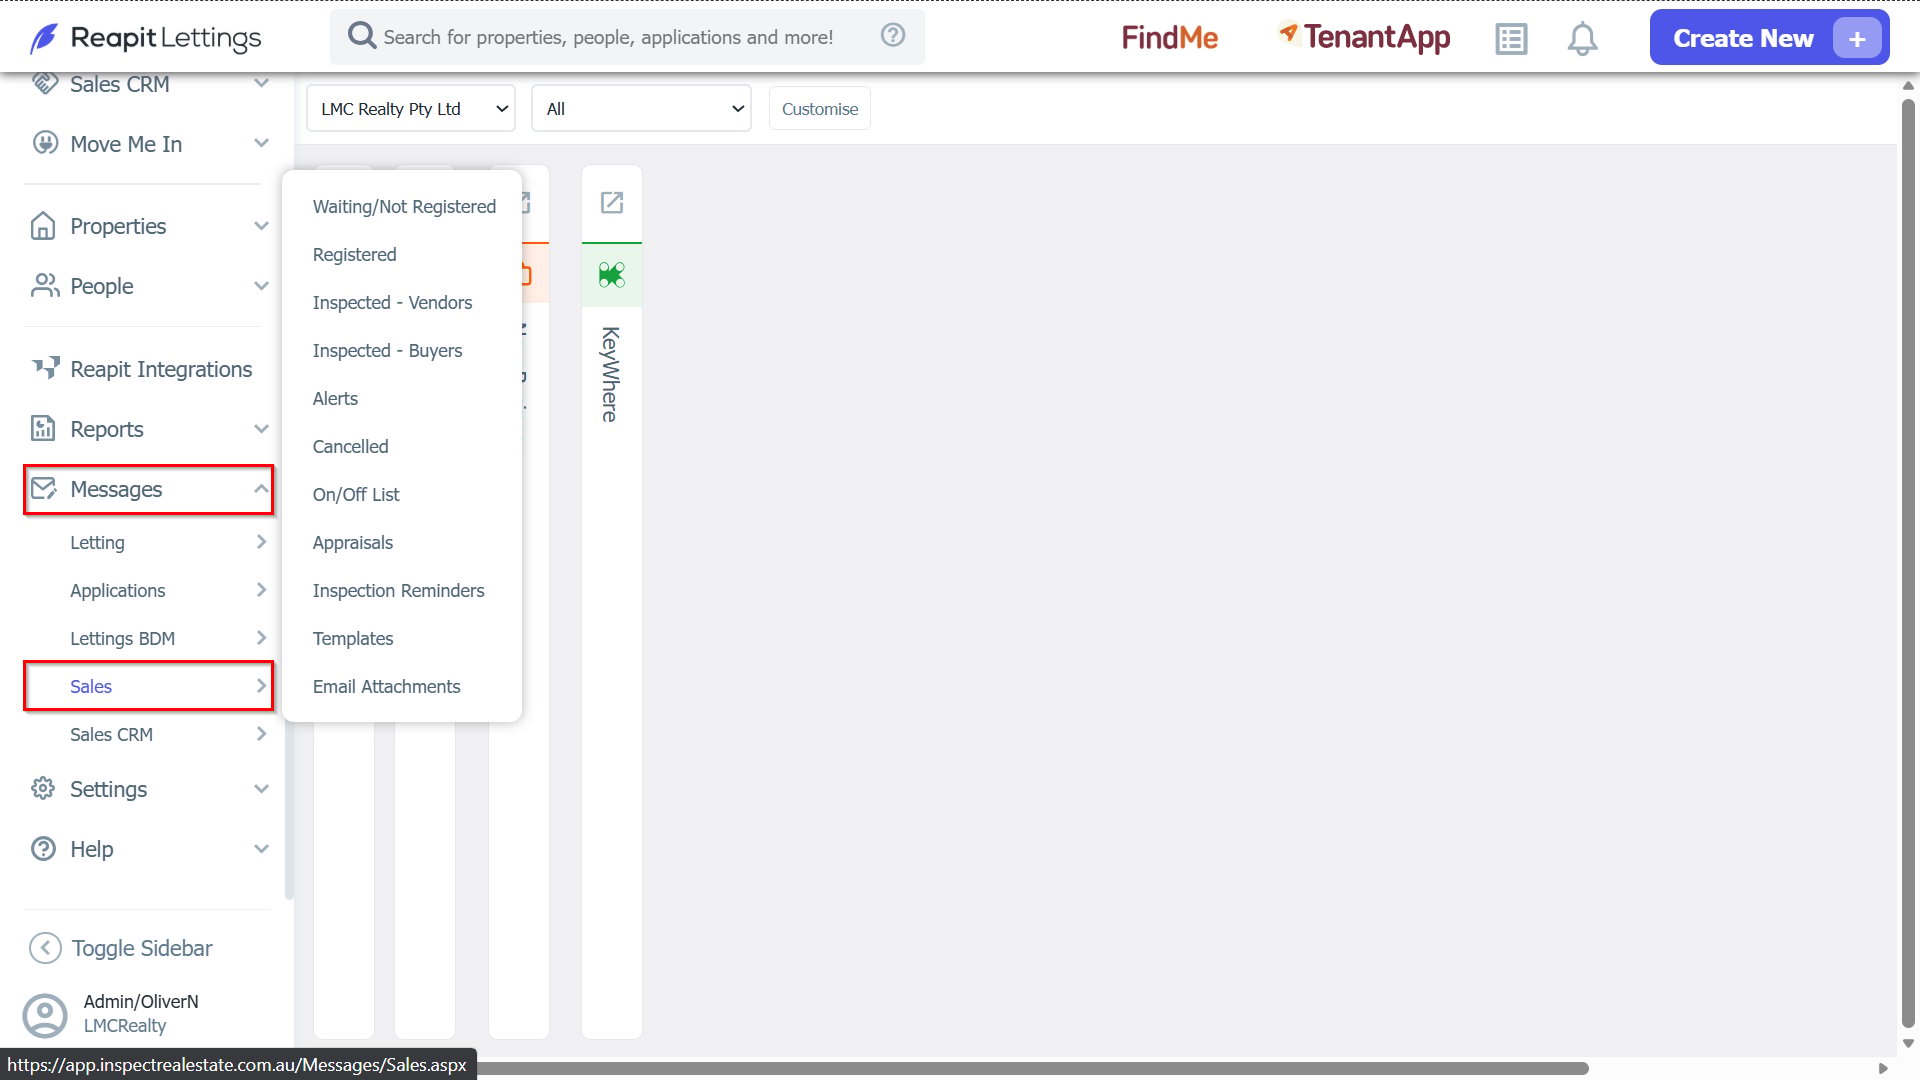Open the All filter dropdown
Screen dimensions: 1920x1080
point(641,109)
